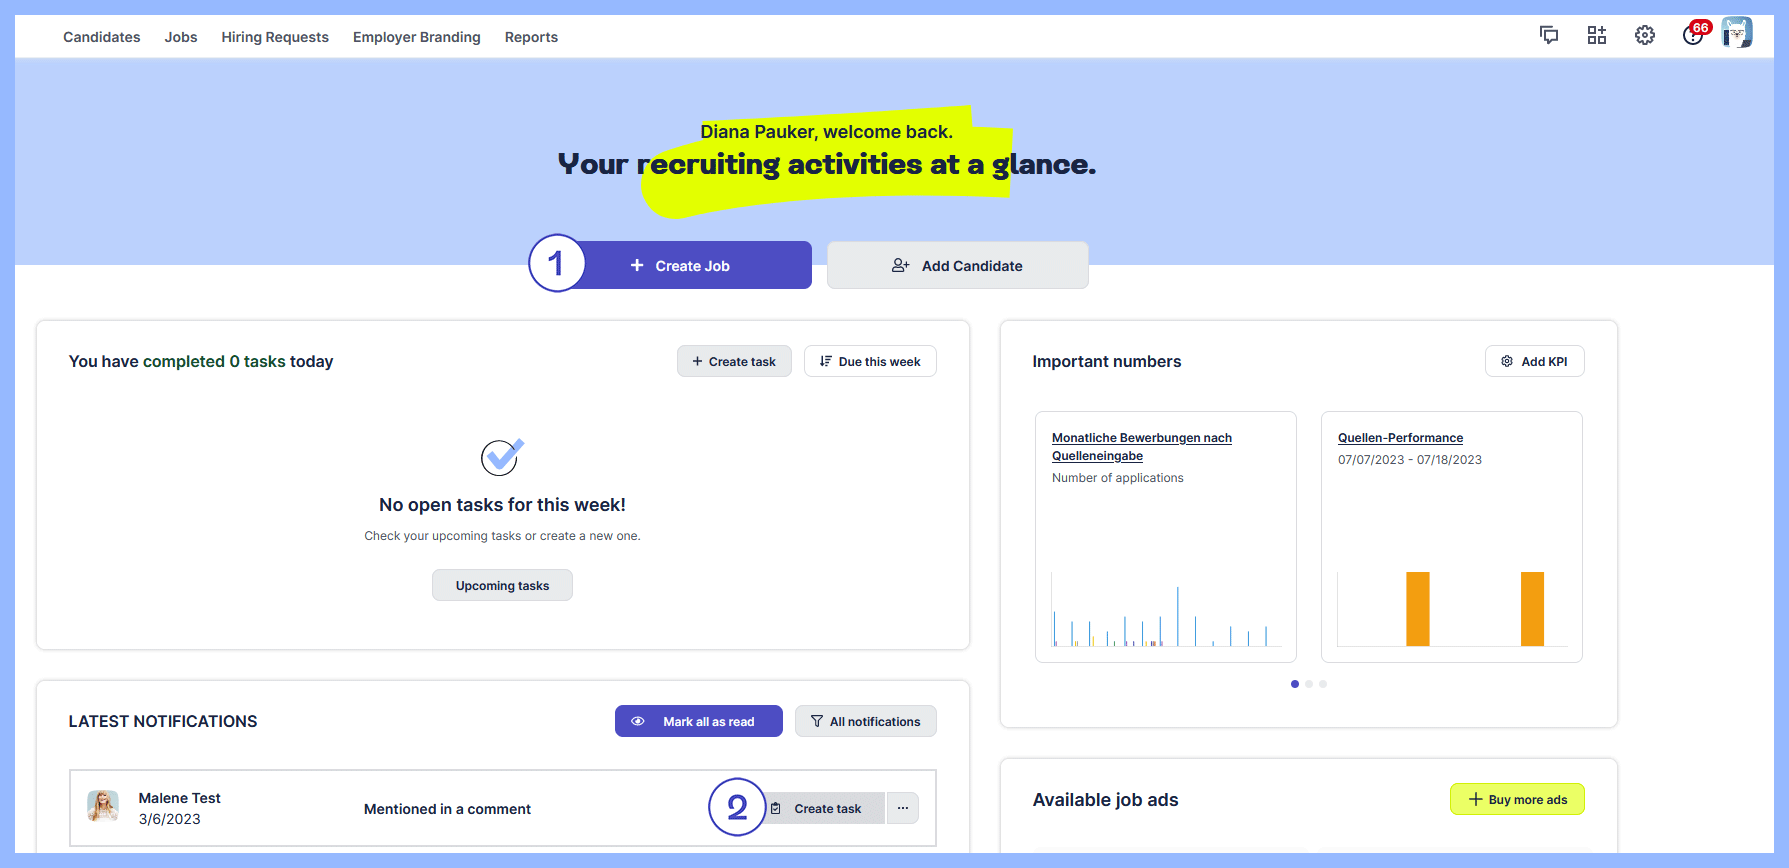Click the Add Candidate button
This screenshot has width=1789, height=868.
pyautogui.click(x=957, y=266)
